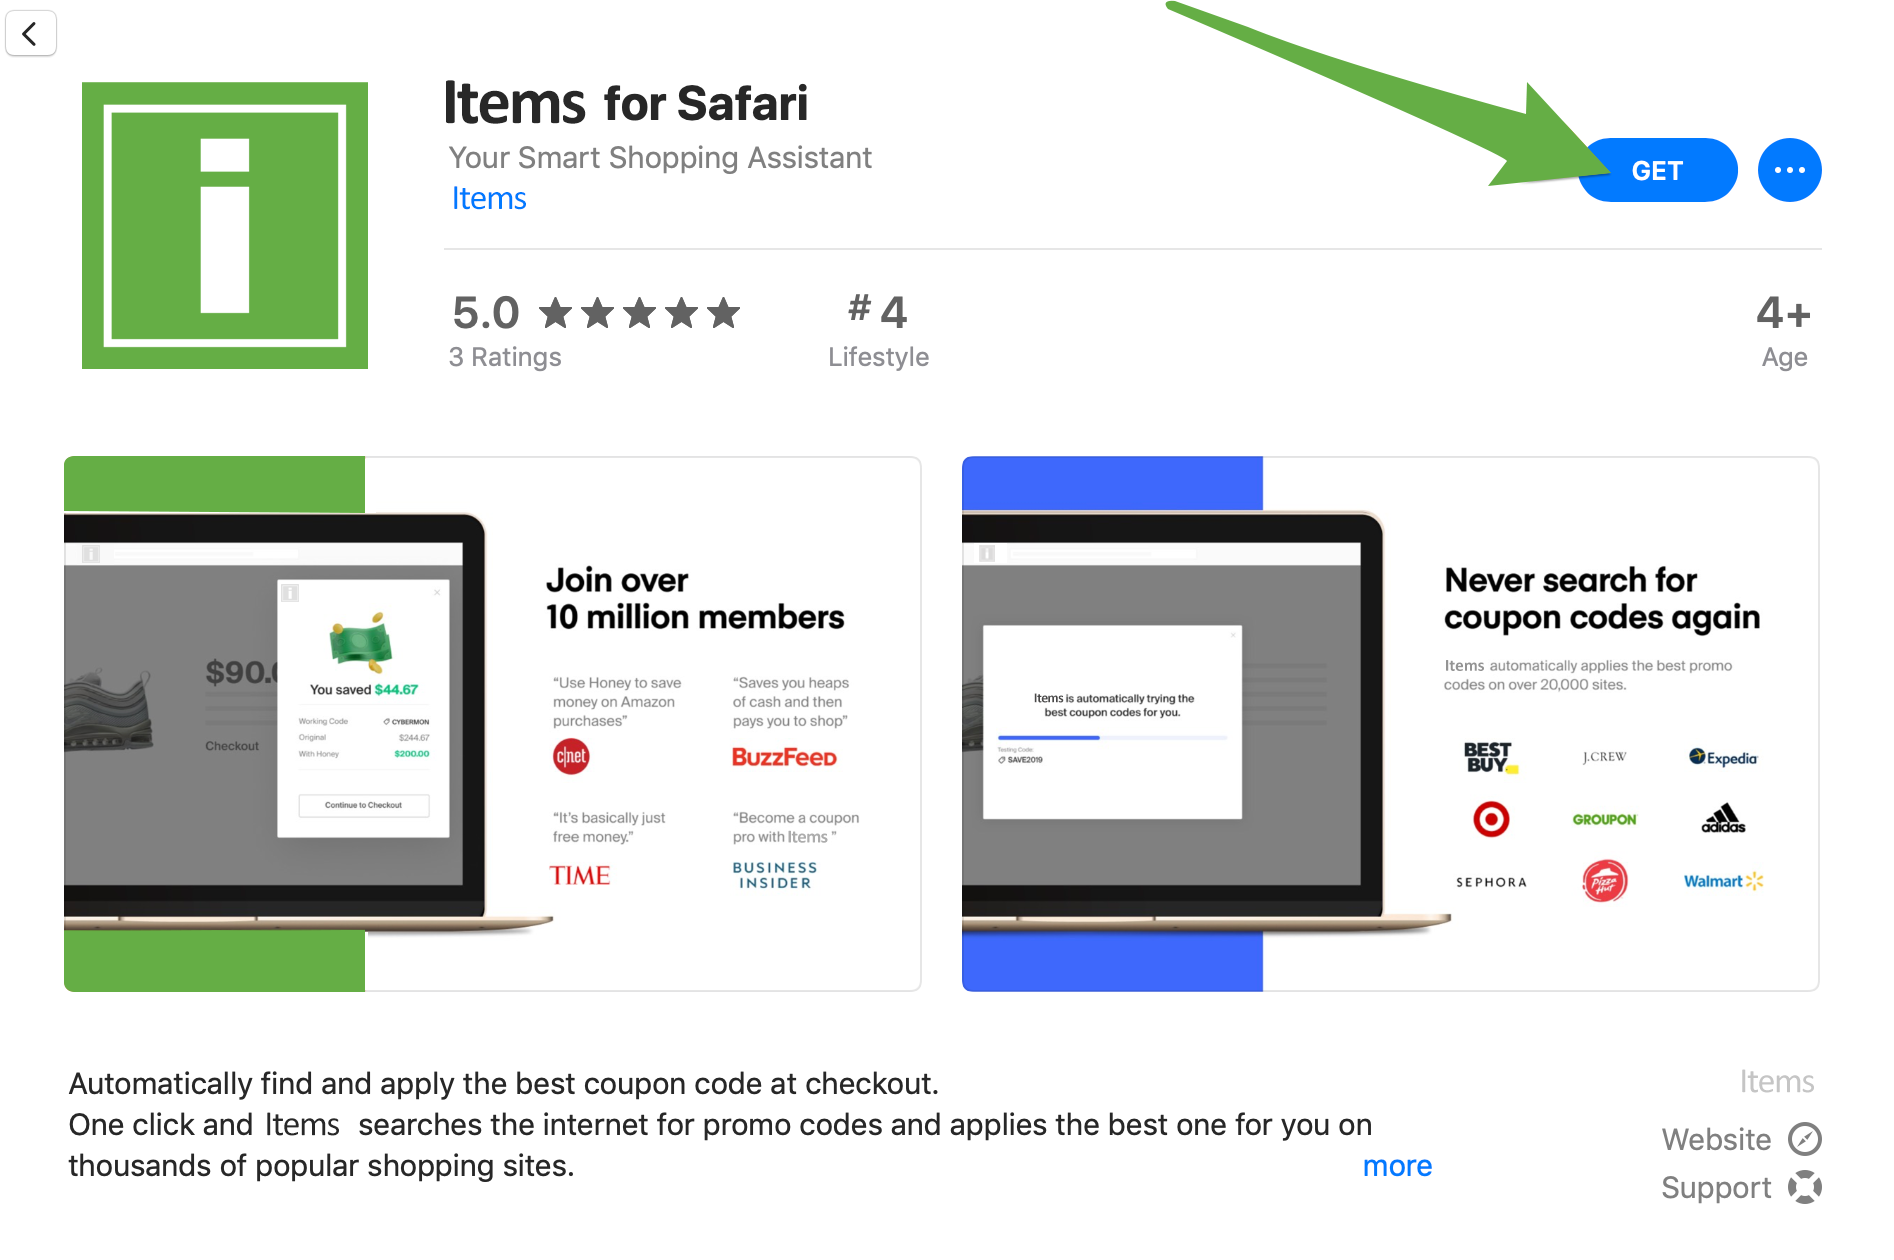Open the Items developer link

point(489,198)
